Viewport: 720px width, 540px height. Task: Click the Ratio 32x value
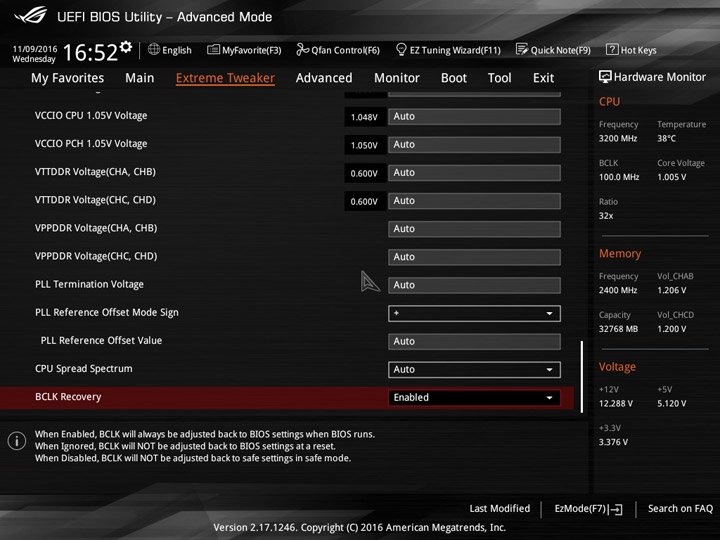pyautogui.click(x=606, y=215)
